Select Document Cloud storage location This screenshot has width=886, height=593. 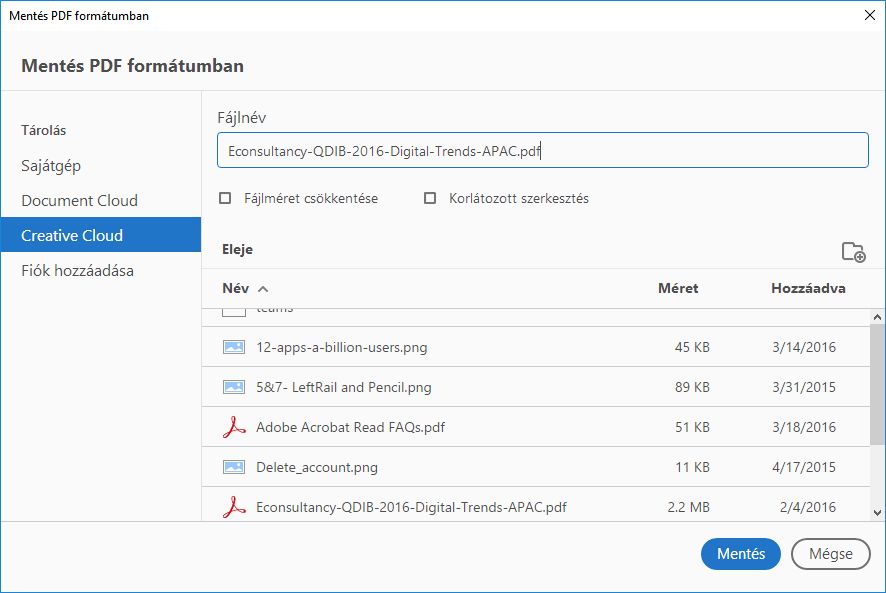79,200
